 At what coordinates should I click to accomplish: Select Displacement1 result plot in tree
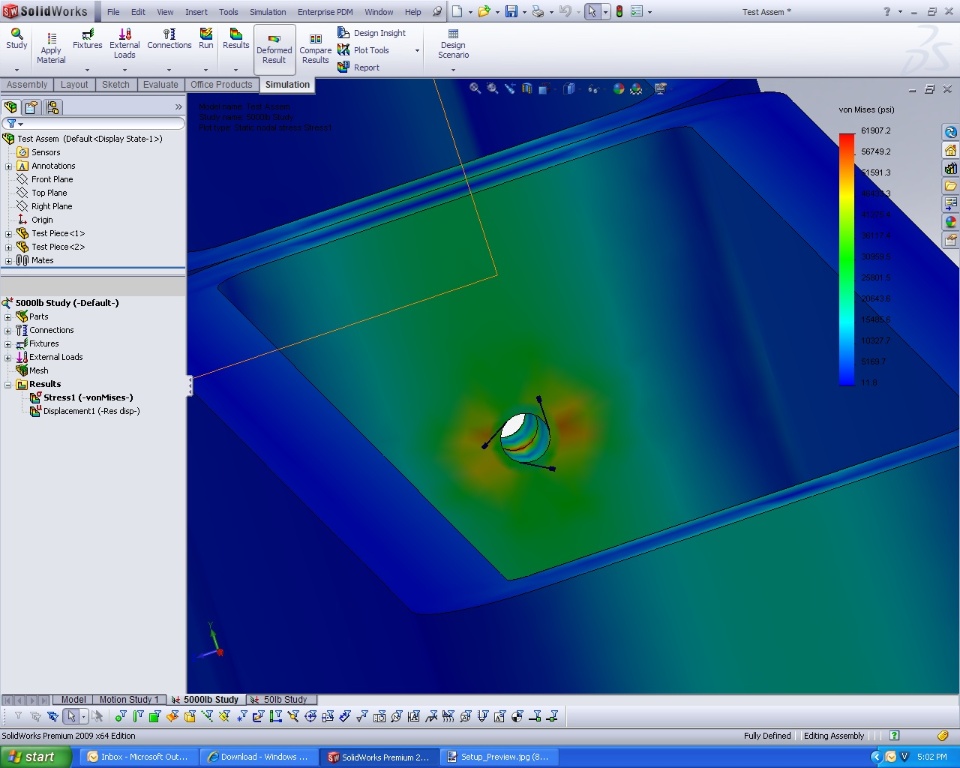pyautogui.click(x=90, y=411)
